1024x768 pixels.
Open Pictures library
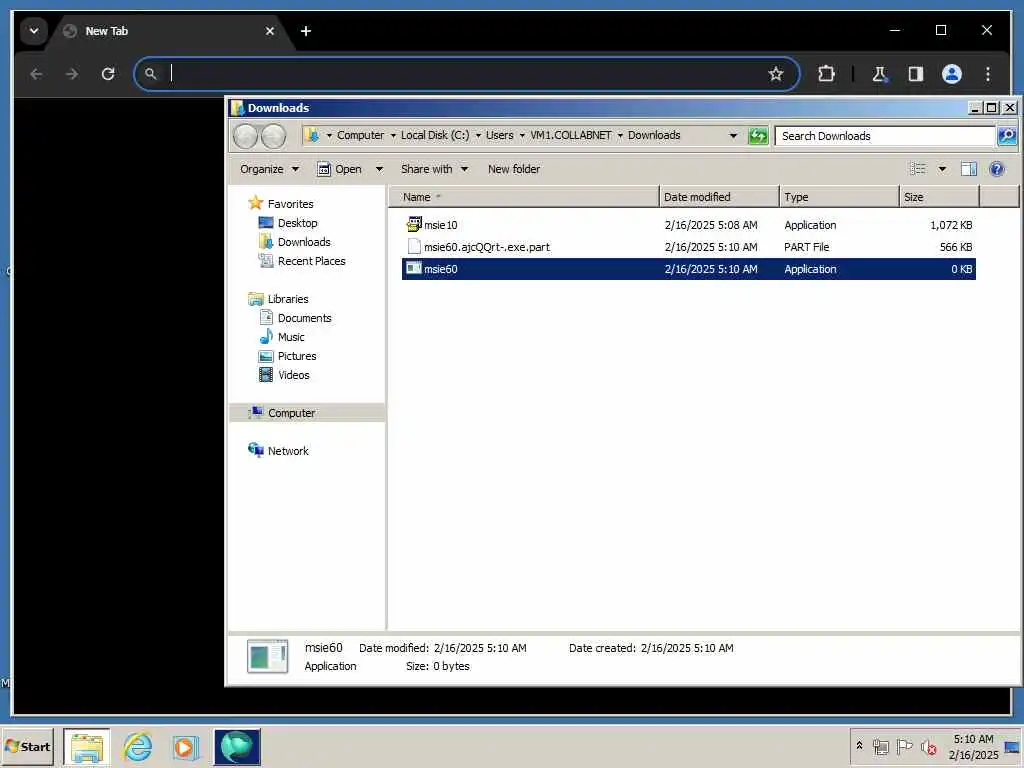coord(287,356)
